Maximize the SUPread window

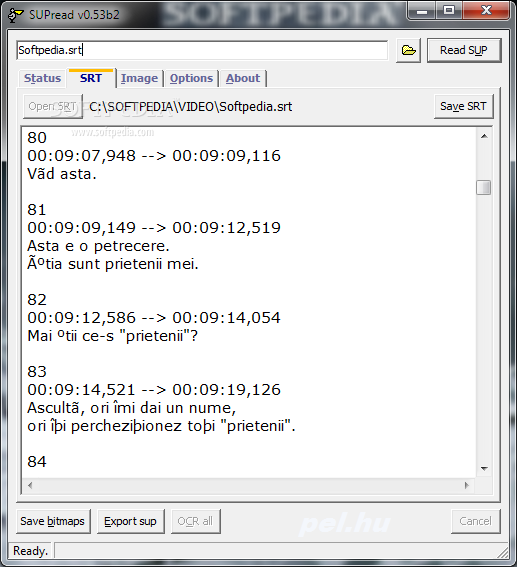[x=449, y=11]
